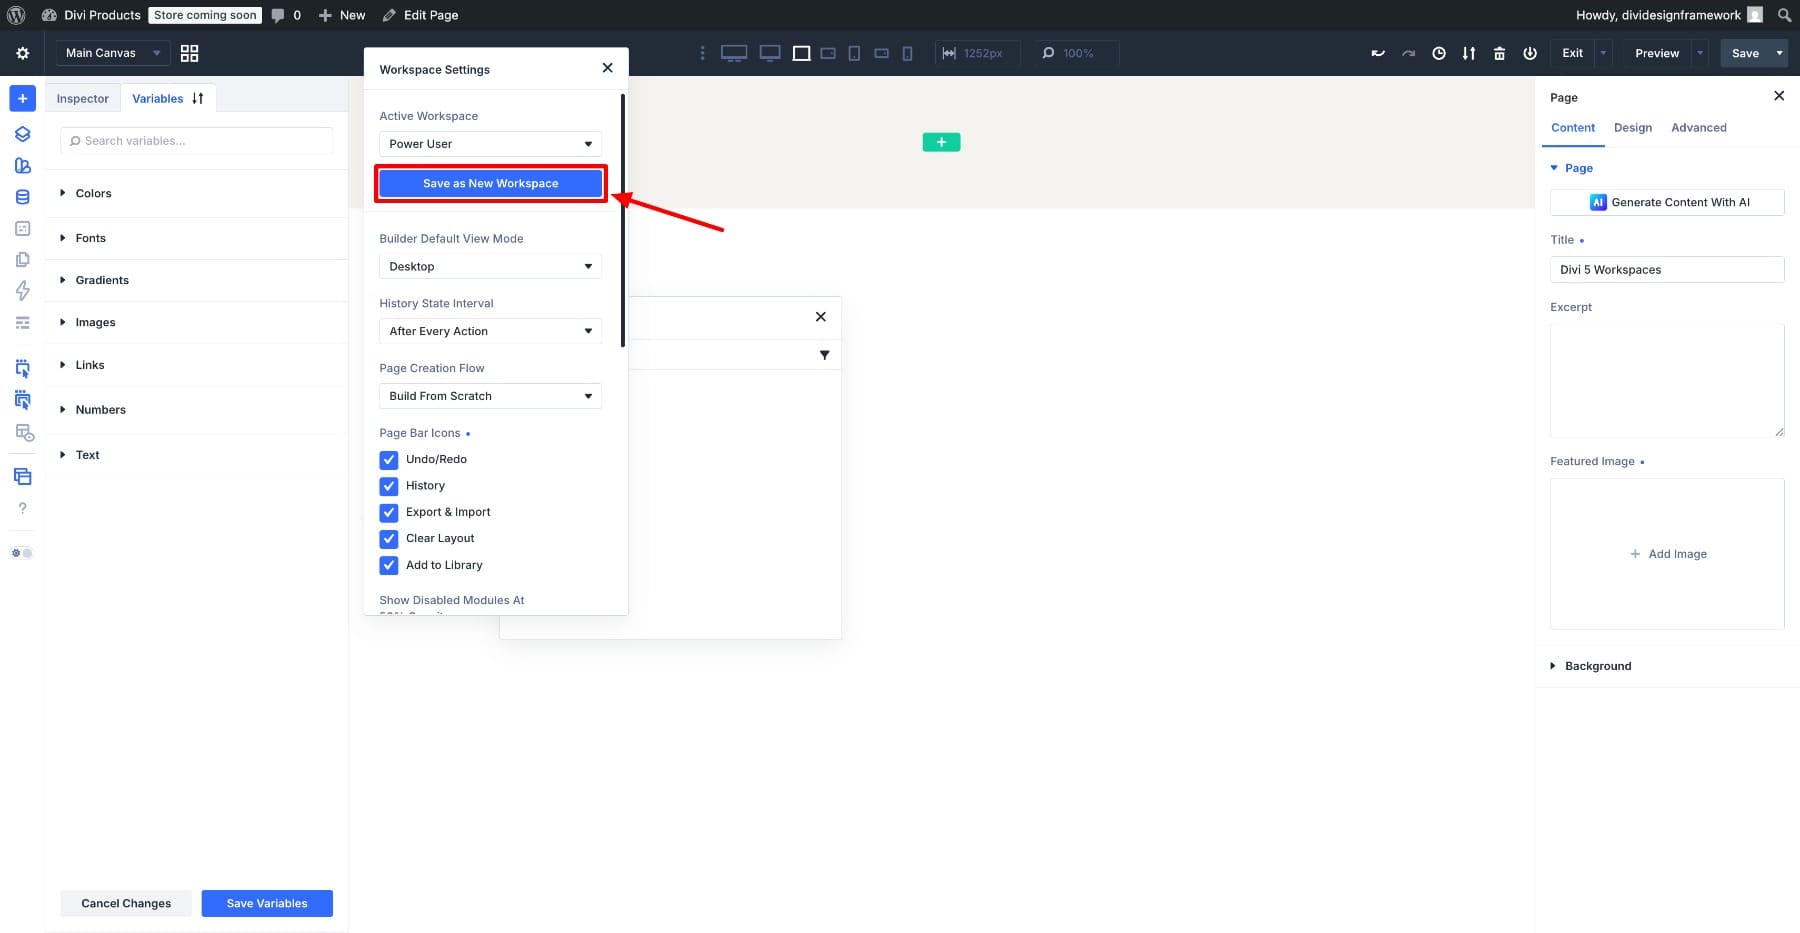Click the Preview button
Viewport: 1800px width, 933px height.
[x=1656, y=53]
